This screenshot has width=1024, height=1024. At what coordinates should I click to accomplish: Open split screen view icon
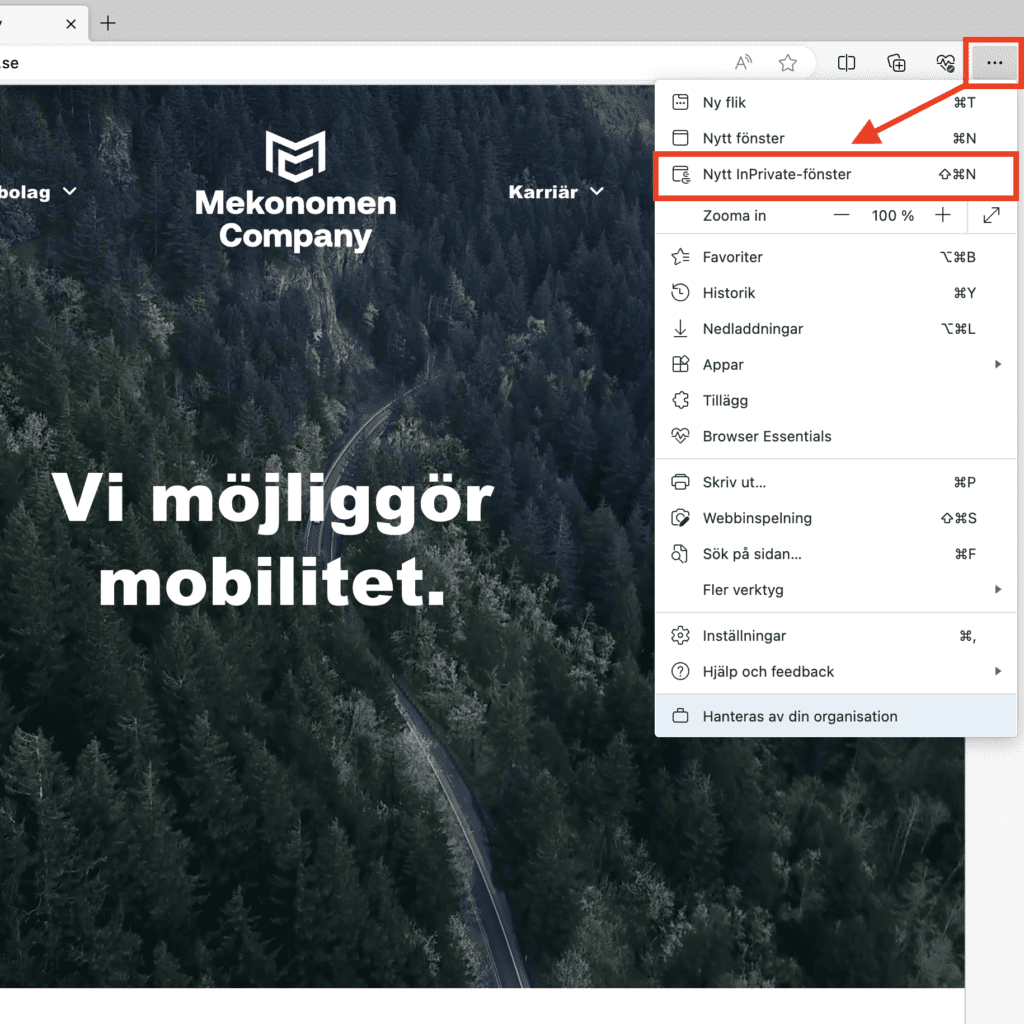coord(846,63)
